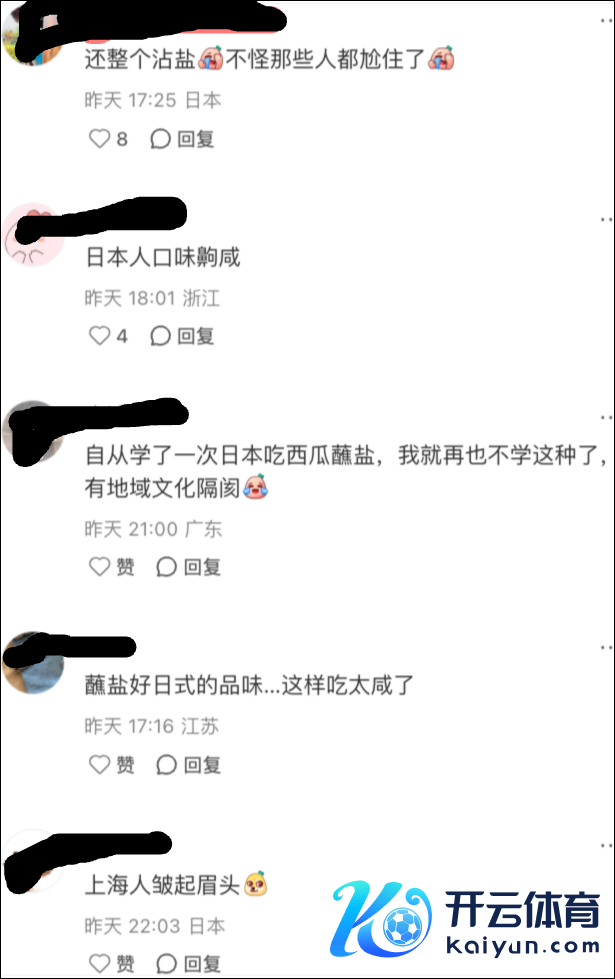Open more options for 日本人口味齁咸 comment
Viewport: 615px width, 979px height.
(x=606, y=219)
